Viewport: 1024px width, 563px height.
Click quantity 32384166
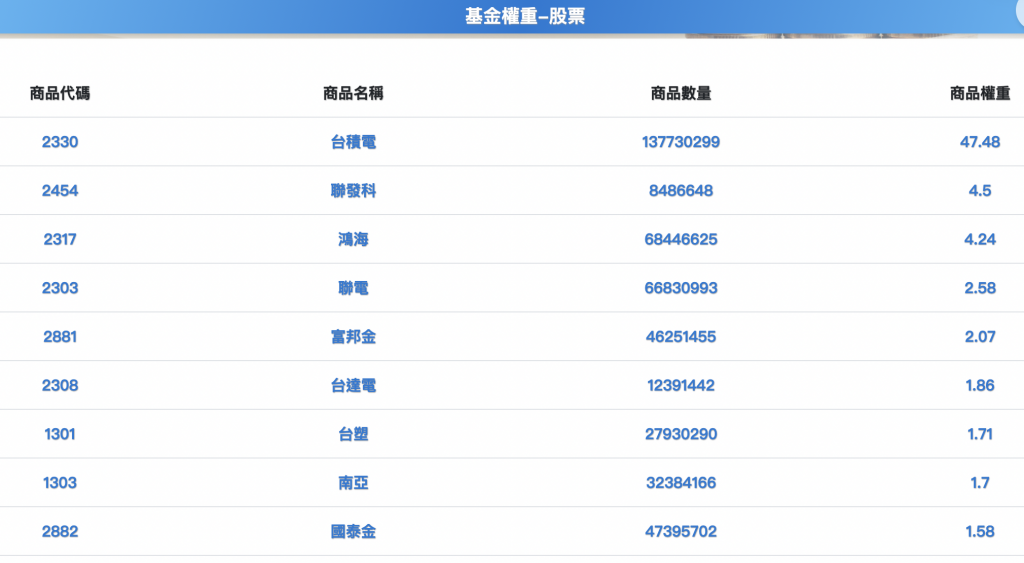681,483
